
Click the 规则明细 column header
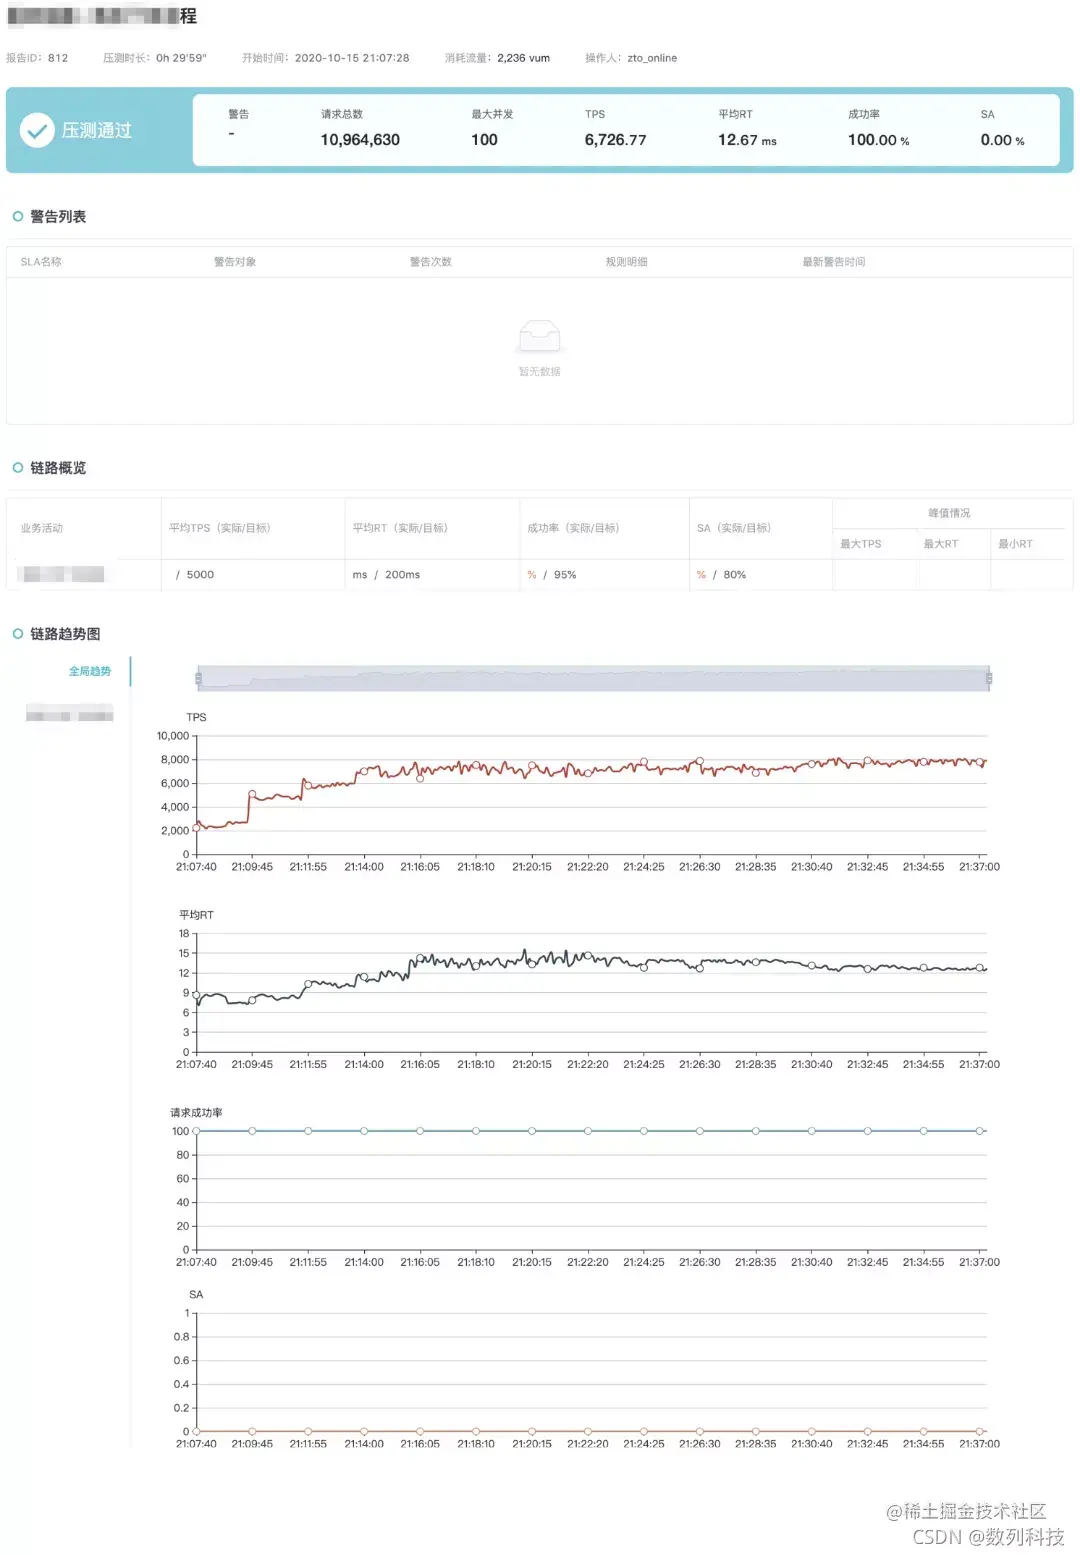coord(627,262)
